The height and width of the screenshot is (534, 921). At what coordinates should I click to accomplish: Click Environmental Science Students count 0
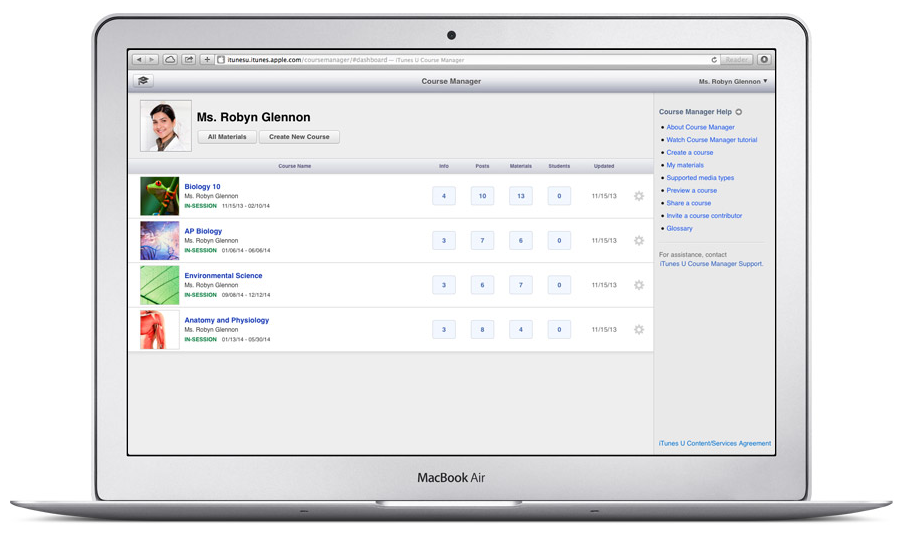click(x=559, y=286)
